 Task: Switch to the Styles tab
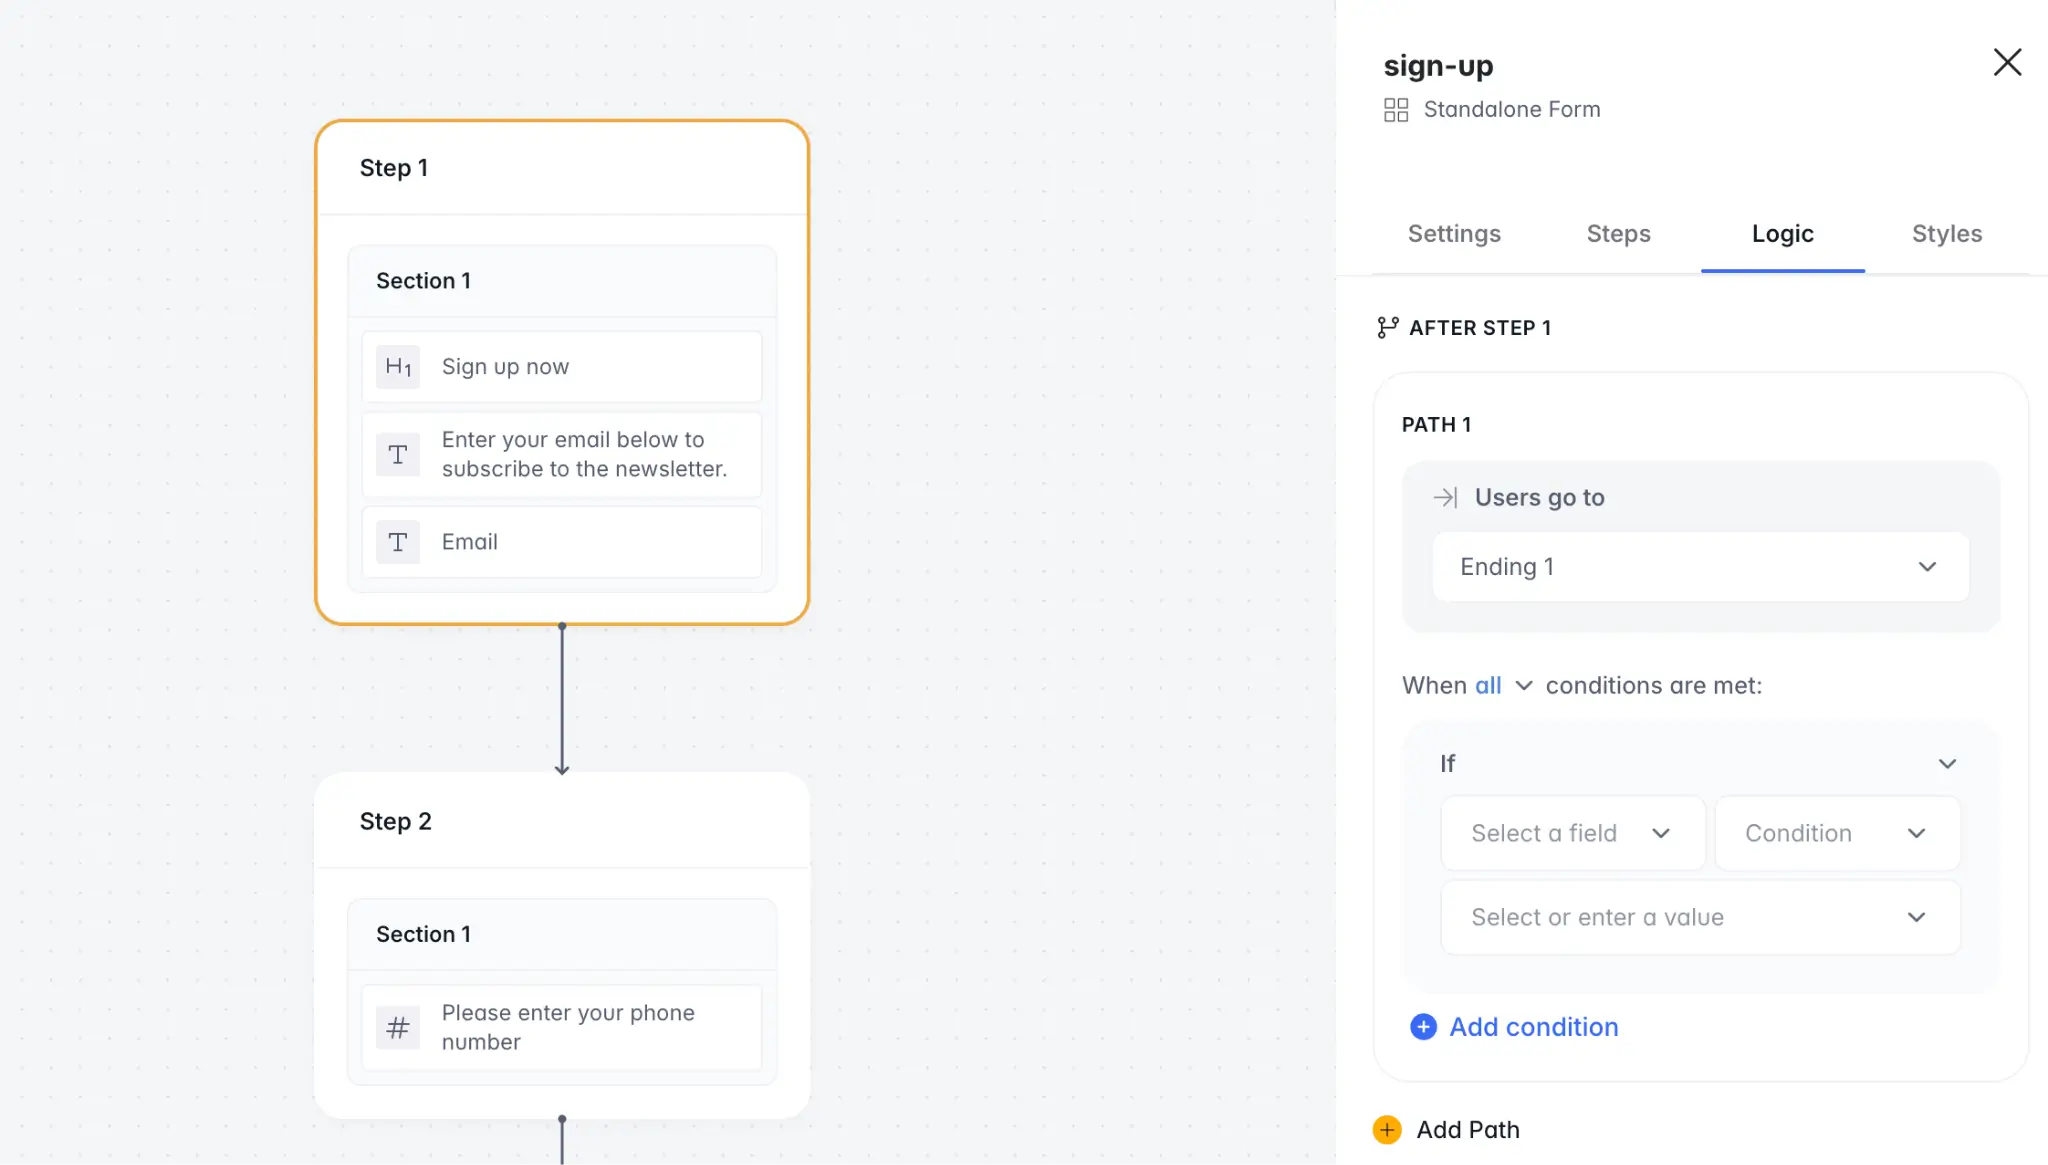[1946, 234]
